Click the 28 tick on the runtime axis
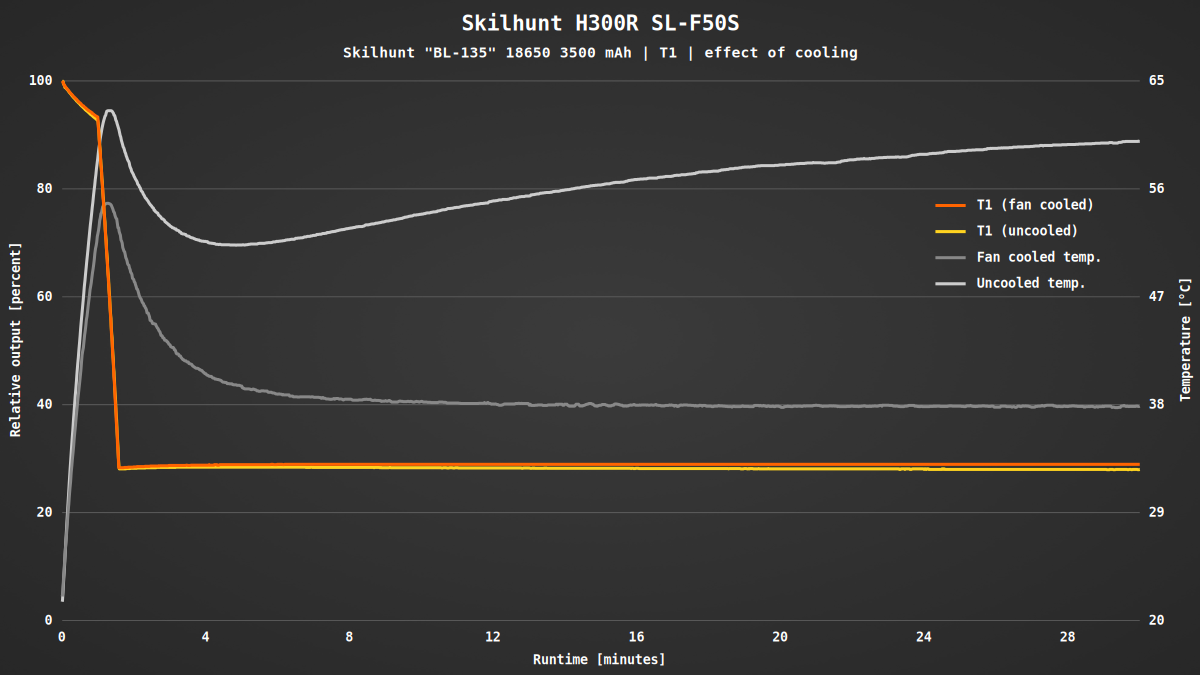 [1067, 637]
